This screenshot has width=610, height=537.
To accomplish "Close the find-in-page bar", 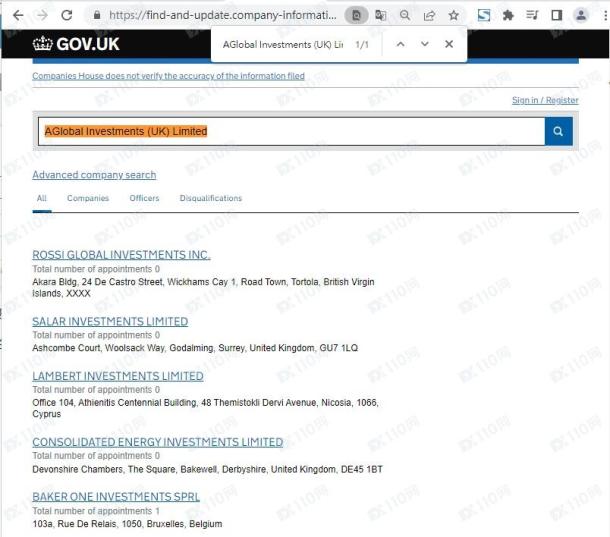I will tap(449, 44).
